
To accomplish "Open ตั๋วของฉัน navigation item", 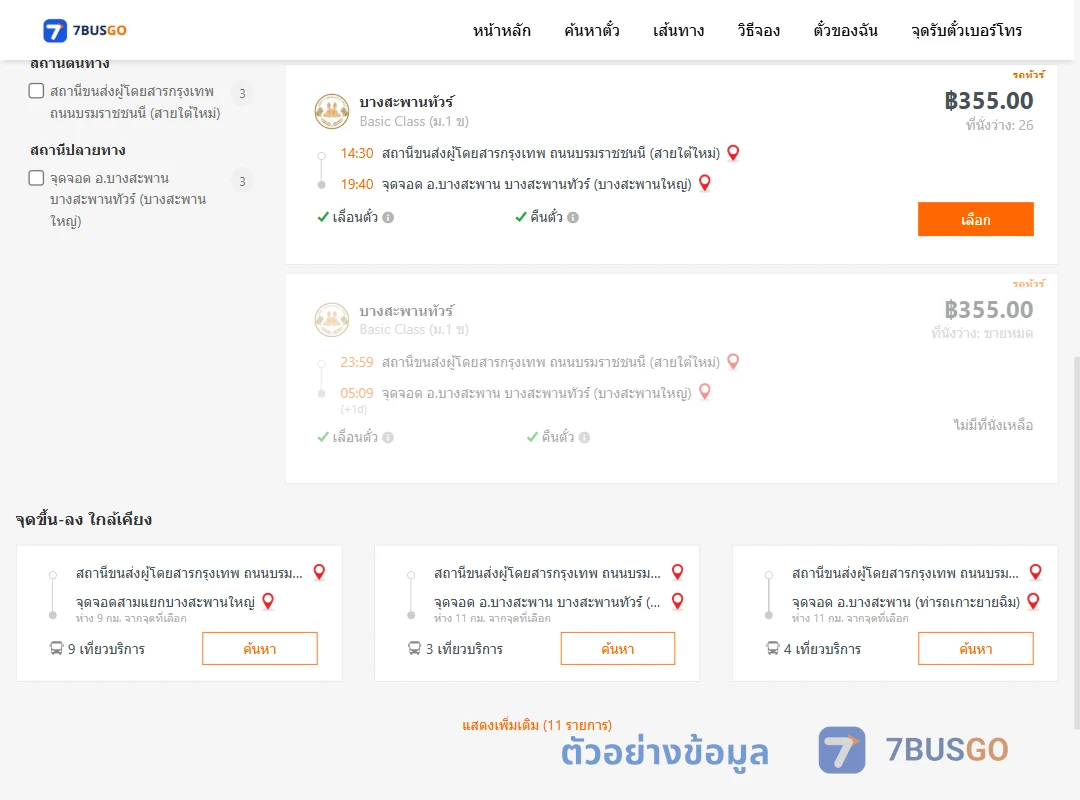I will (845, 31).
